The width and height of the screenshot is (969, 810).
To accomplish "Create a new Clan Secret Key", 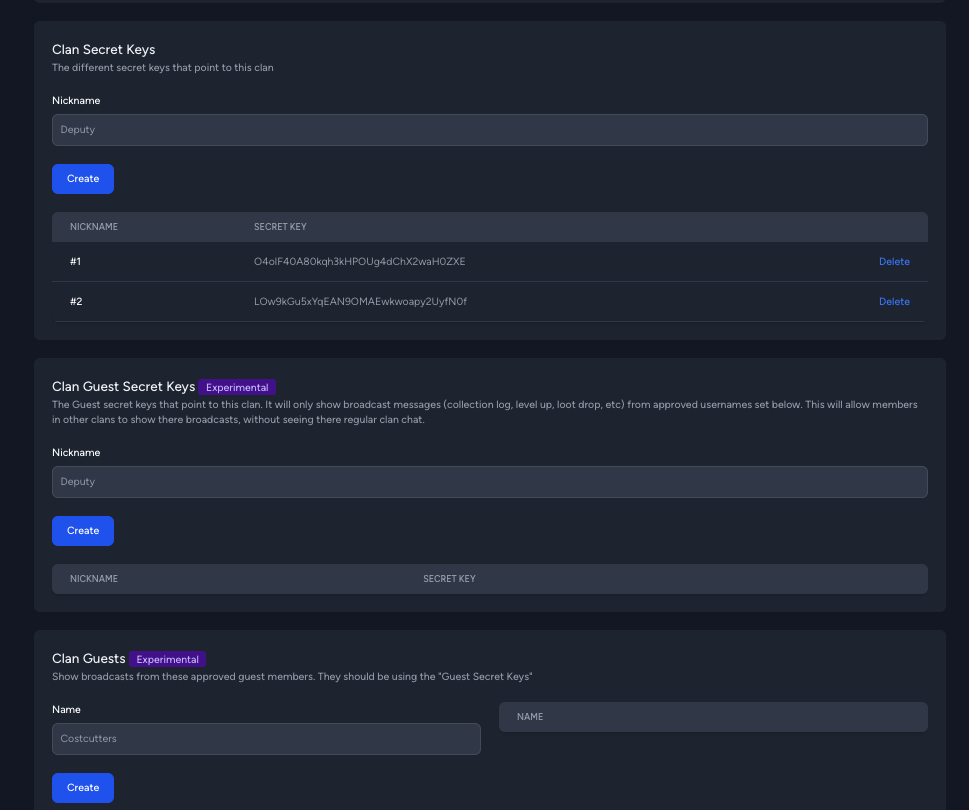I will point(83,179).
